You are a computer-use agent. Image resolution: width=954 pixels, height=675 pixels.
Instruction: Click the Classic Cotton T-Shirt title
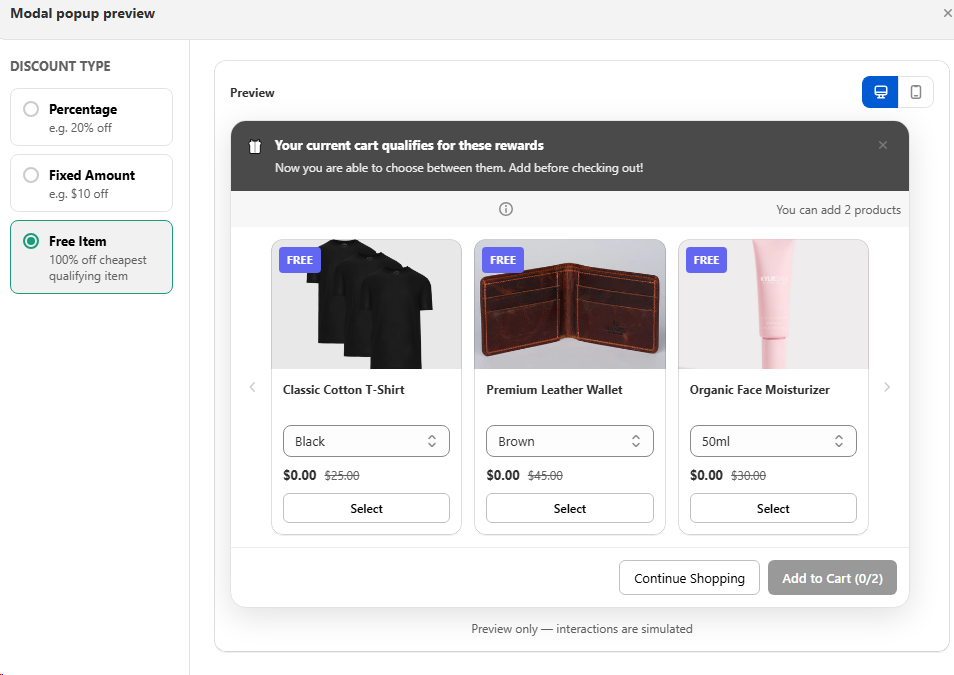coord(344,390)
